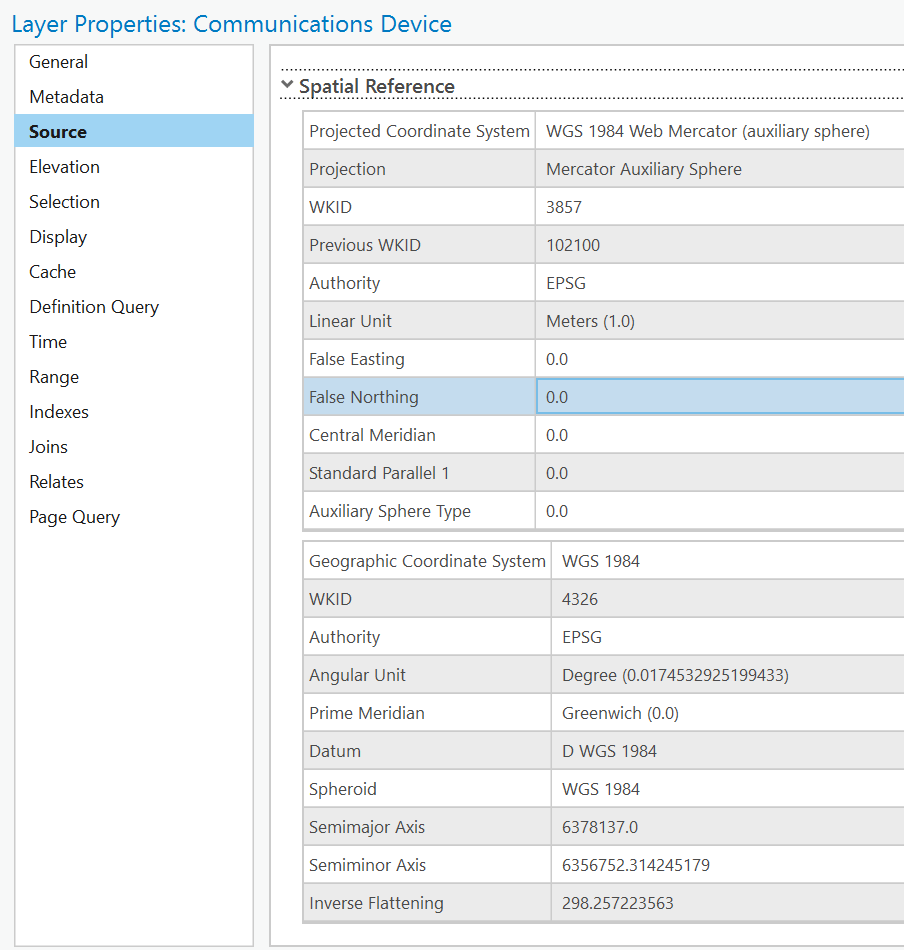The height and width of the screenshot is (950, 904).
Task: Select the Range page
Action: [x=54, y=377]
